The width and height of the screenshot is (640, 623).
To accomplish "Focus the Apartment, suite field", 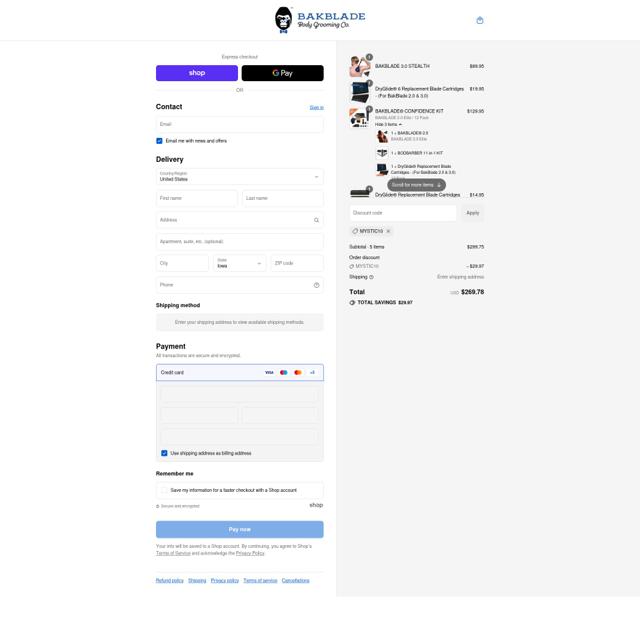I will [x=240, y=242].
